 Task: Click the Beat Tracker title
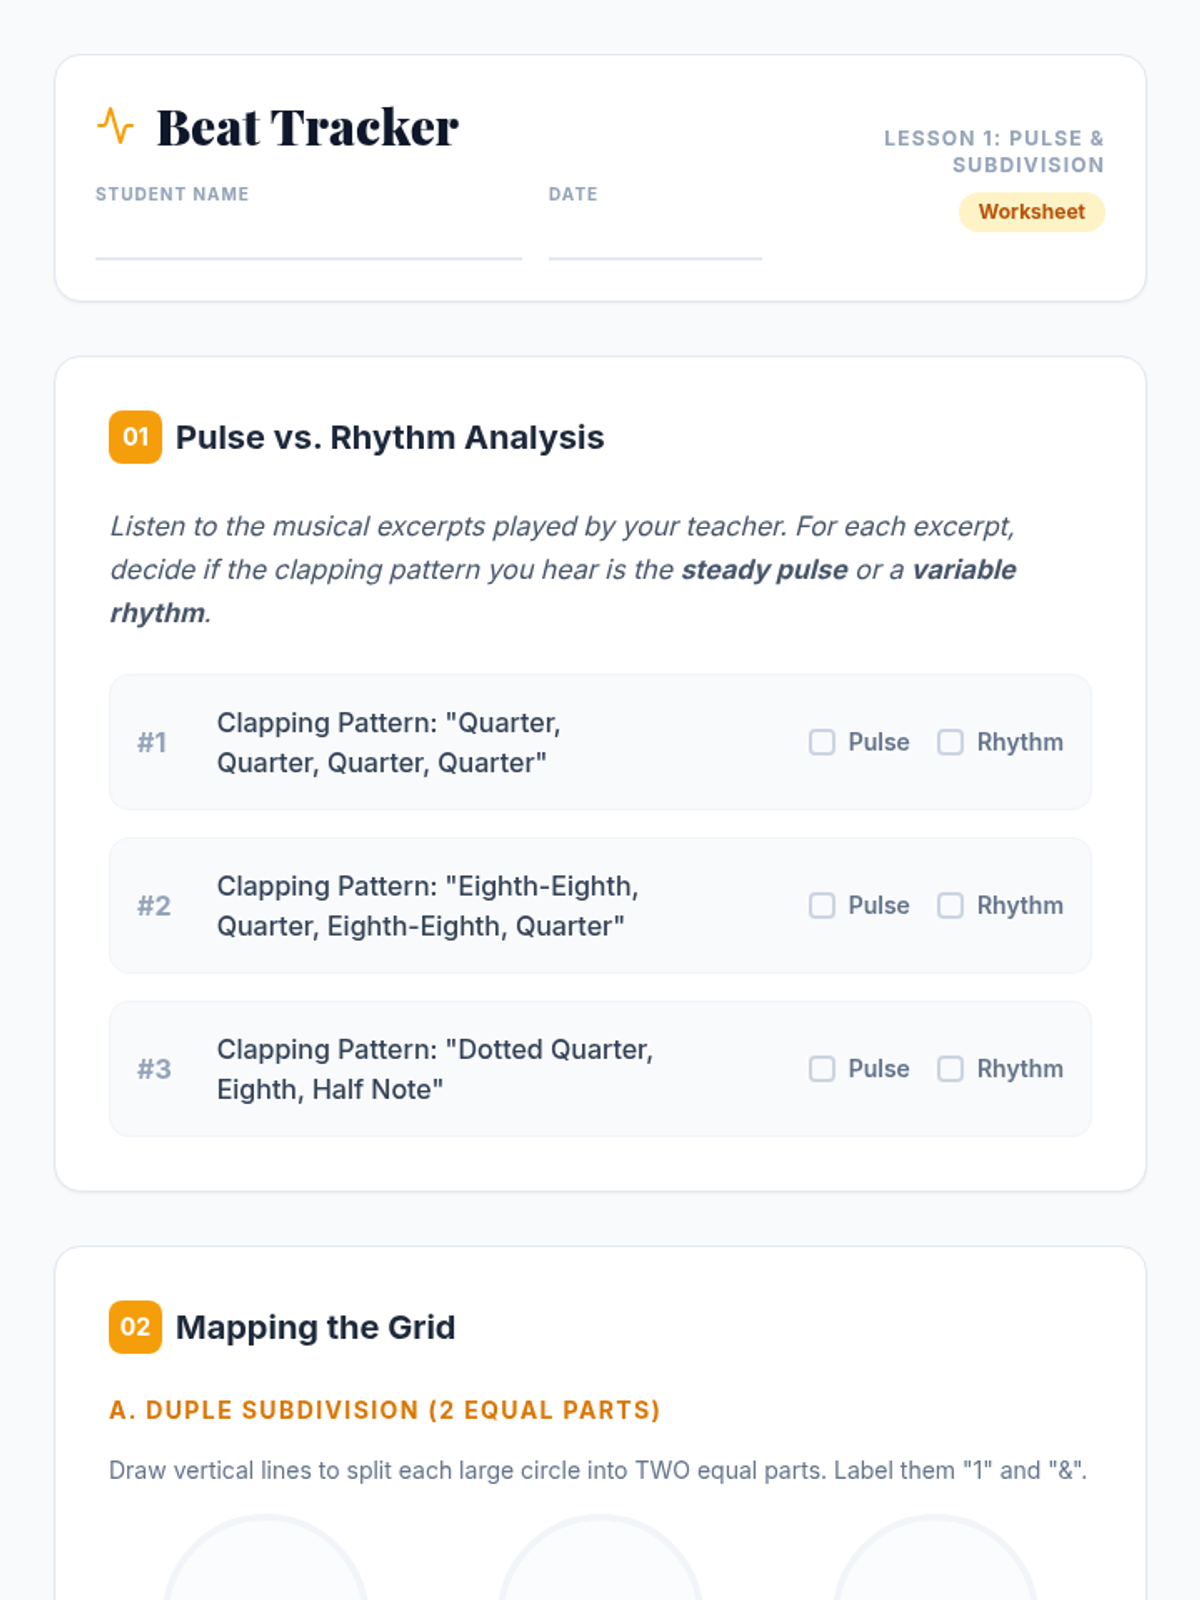click(x=307, y=127)
